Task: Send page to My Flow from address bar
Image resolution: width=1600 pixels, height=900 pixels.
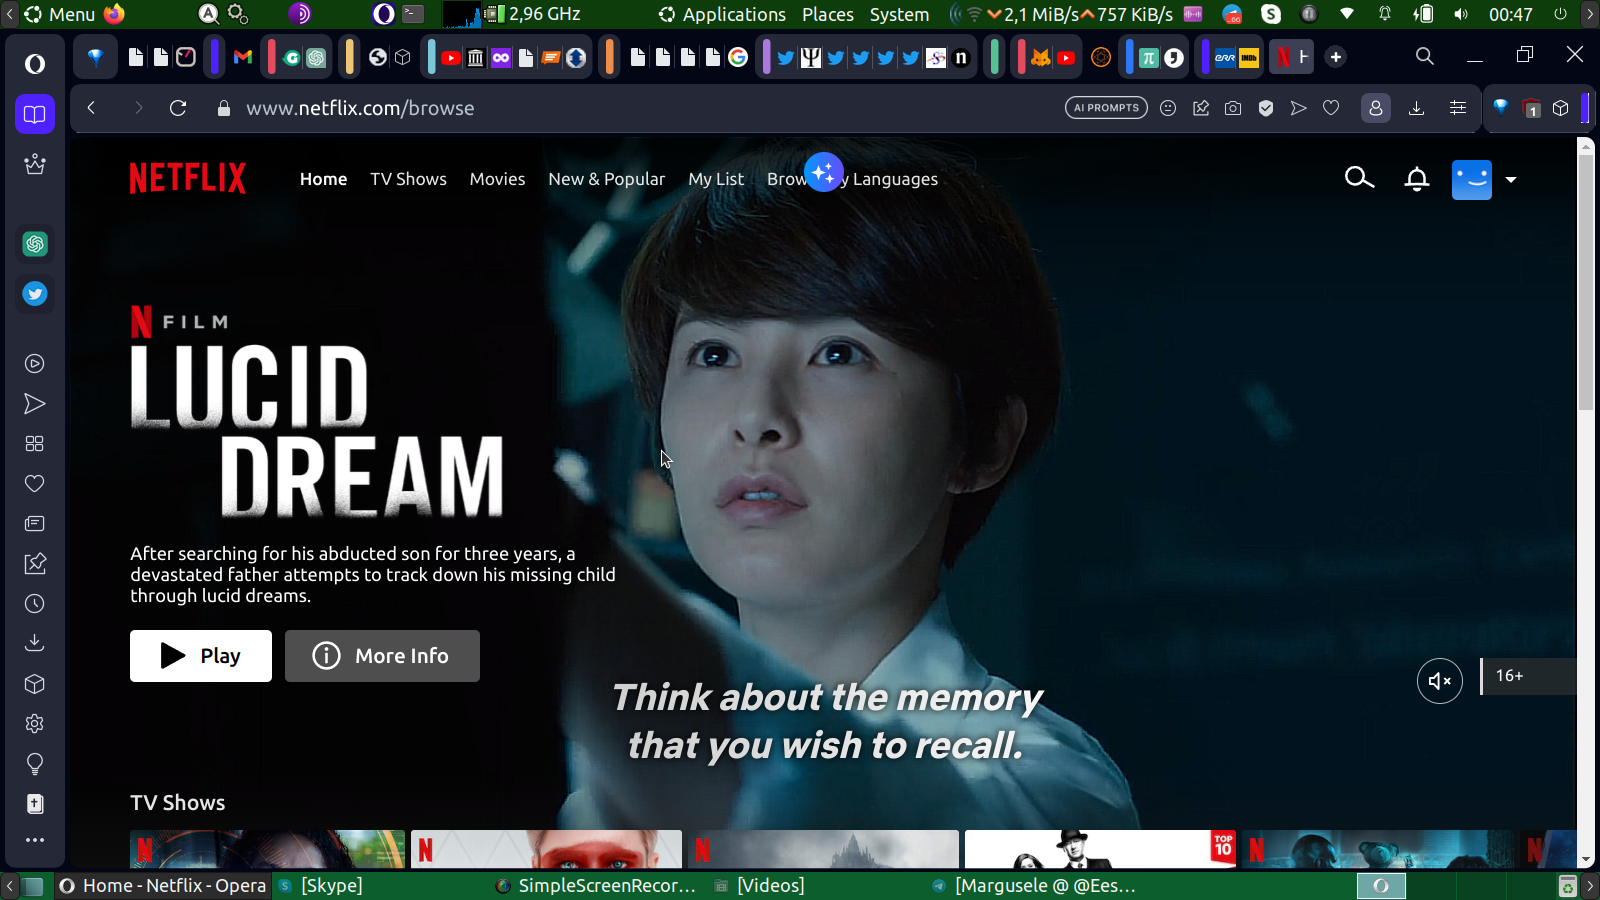Action: pos(1298,108)
